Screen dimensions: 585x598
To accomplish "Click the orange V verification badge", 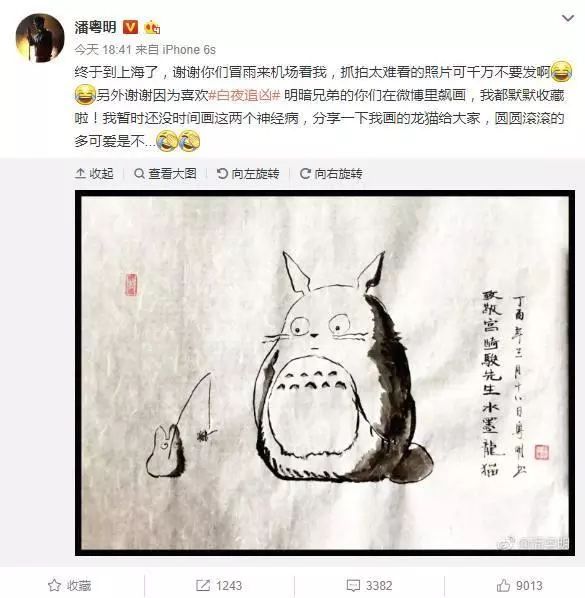I will 130,27.
